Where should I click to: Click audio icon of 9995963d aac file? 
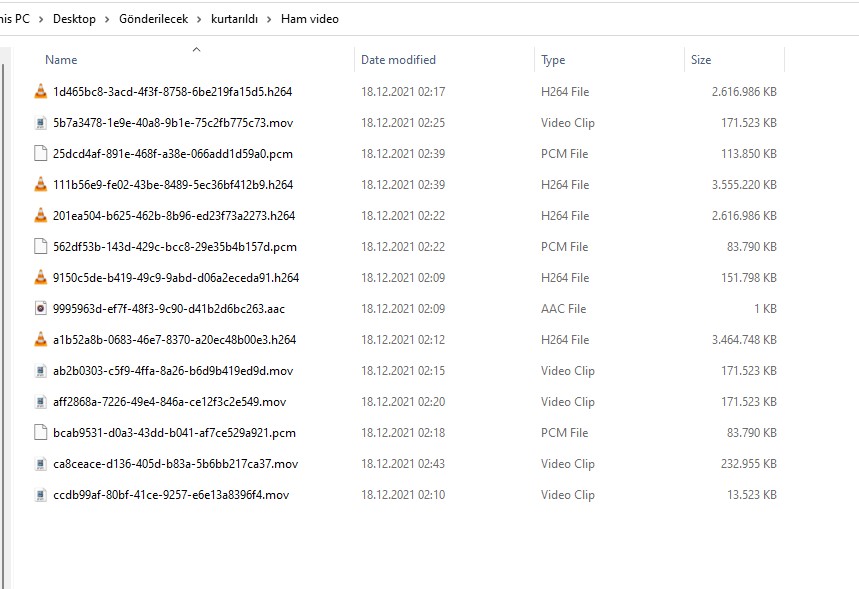[x=40, y=309]
